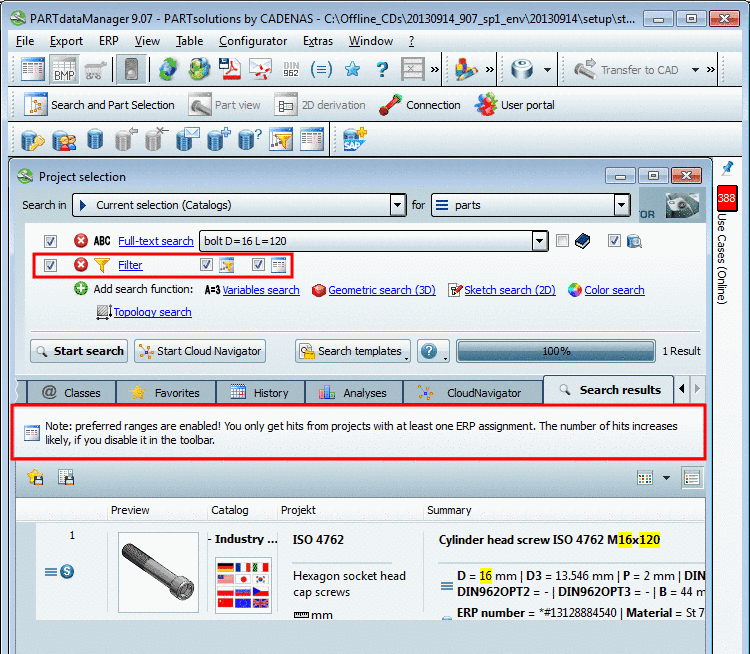
Task: Open the Topology search link
Action: click(x=153, y=312)
